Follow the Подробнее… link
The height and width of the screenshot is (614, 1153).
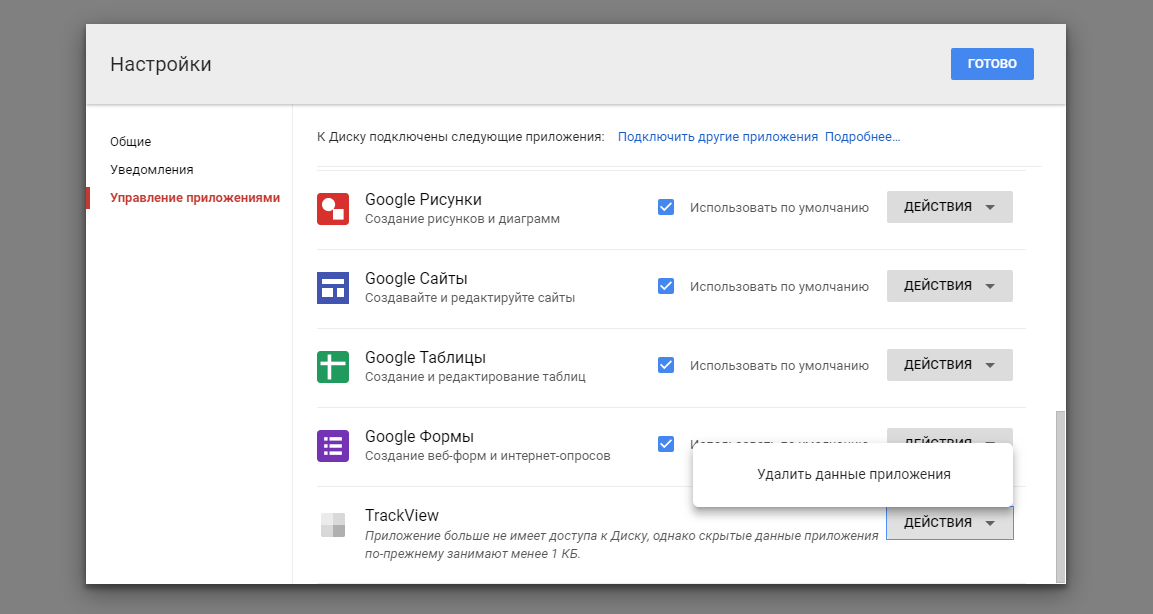click(x=863, y=137)
